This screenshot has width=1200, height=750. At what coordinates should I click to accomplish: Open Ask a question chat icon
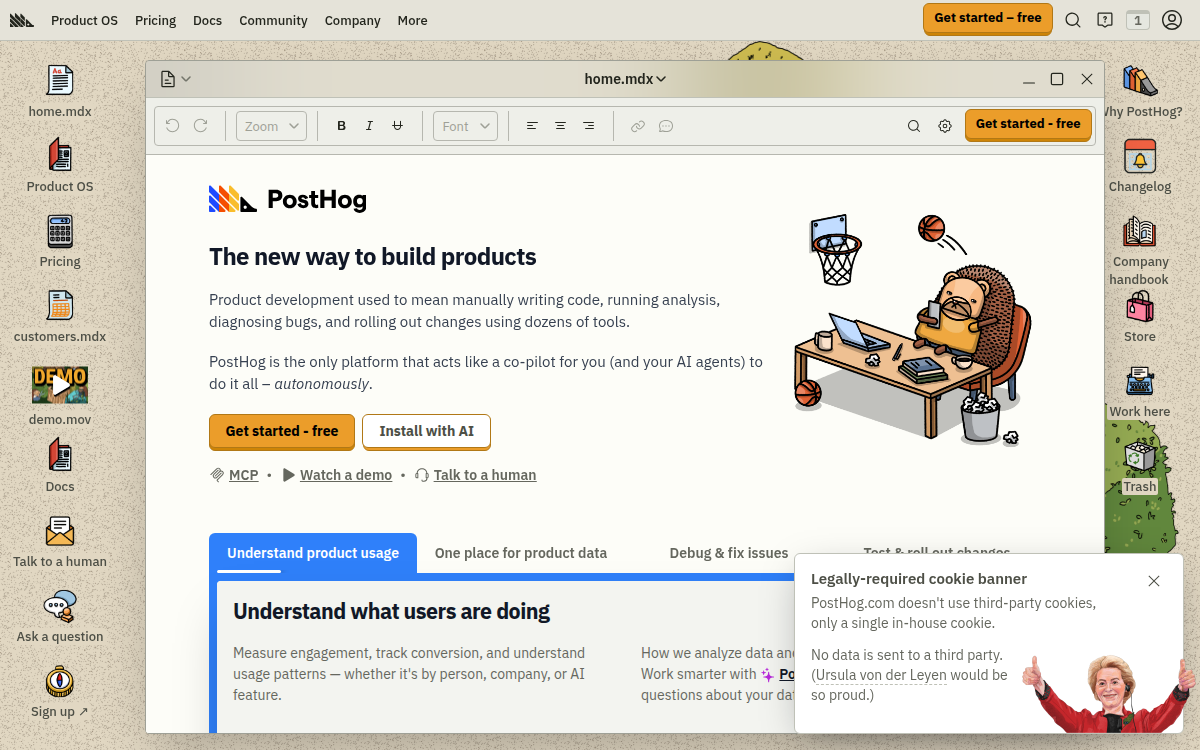60,616
